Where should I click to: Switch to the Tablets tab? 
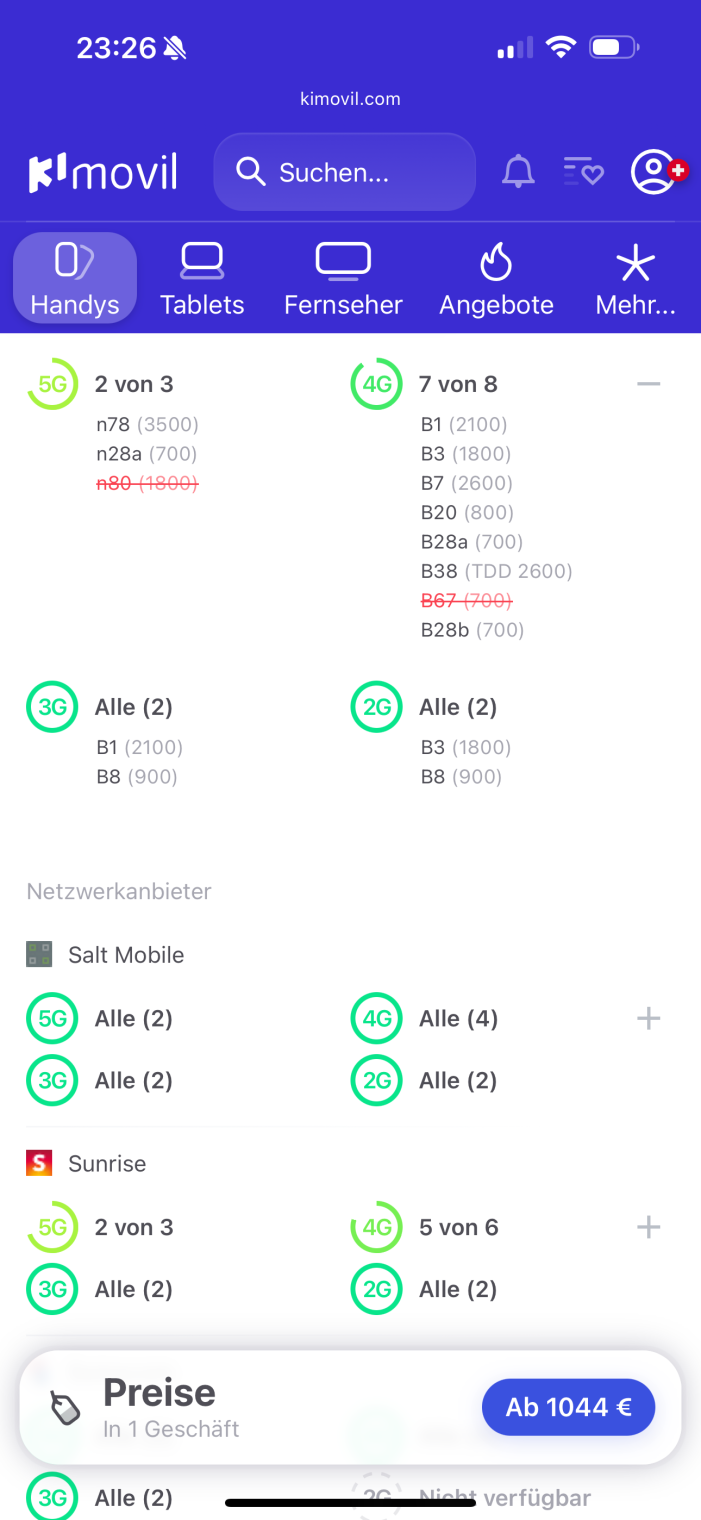tap(202, 279)
